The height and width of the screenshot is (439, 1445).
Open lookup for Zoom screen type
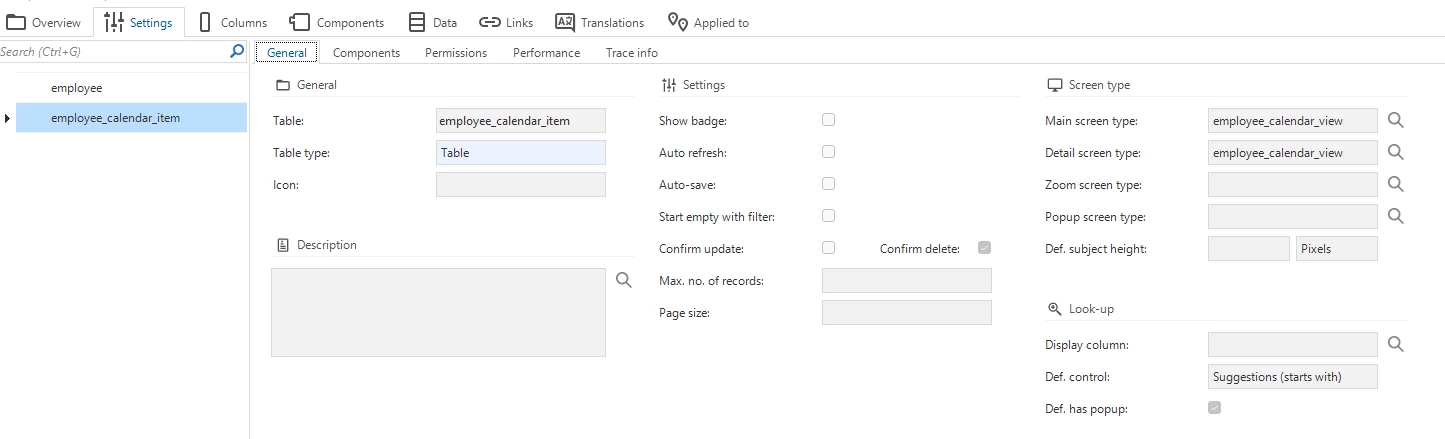click(1396, 185)
